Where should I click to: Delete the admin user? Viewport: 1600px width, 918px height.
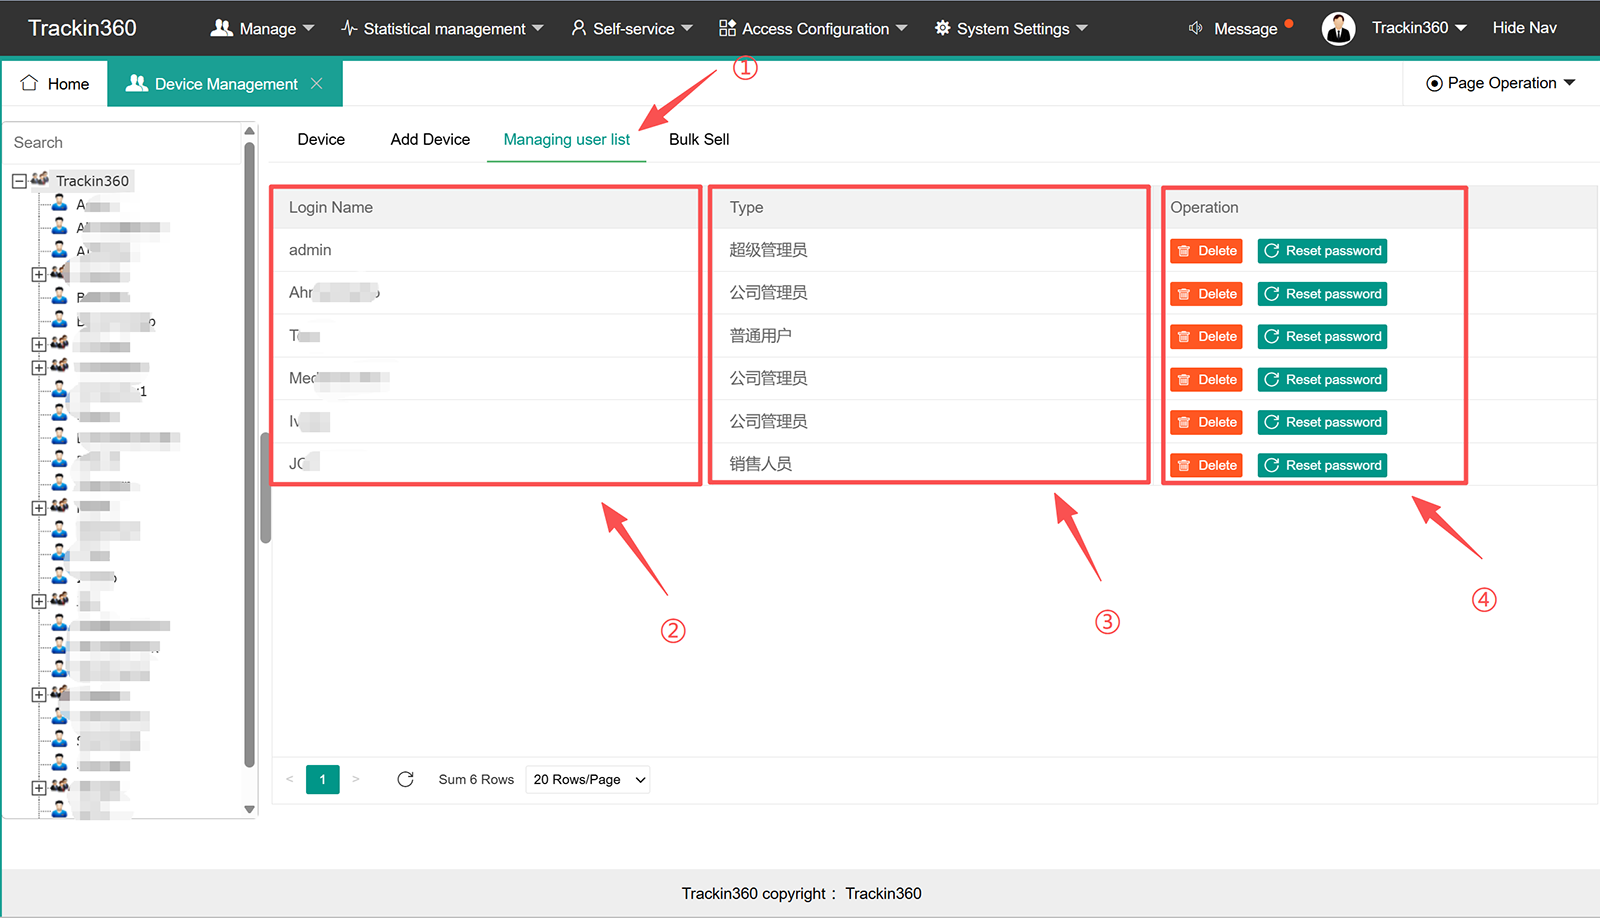coord(1206,251)
